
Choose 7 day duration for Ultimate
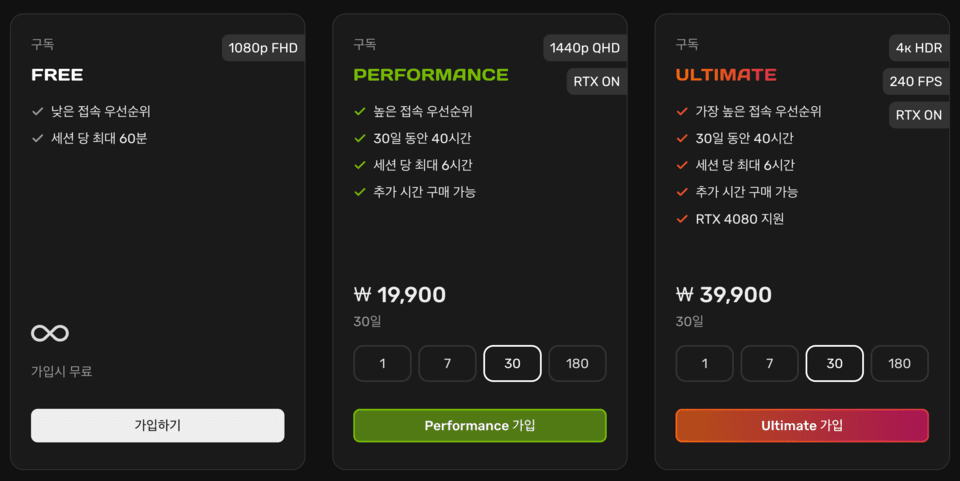[x=770, y=364]
